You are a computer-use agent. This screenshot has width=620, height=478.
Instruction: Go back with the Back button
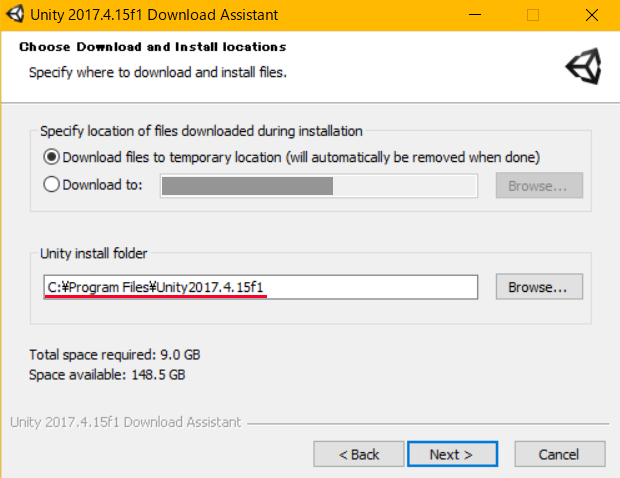coord(359,454)
